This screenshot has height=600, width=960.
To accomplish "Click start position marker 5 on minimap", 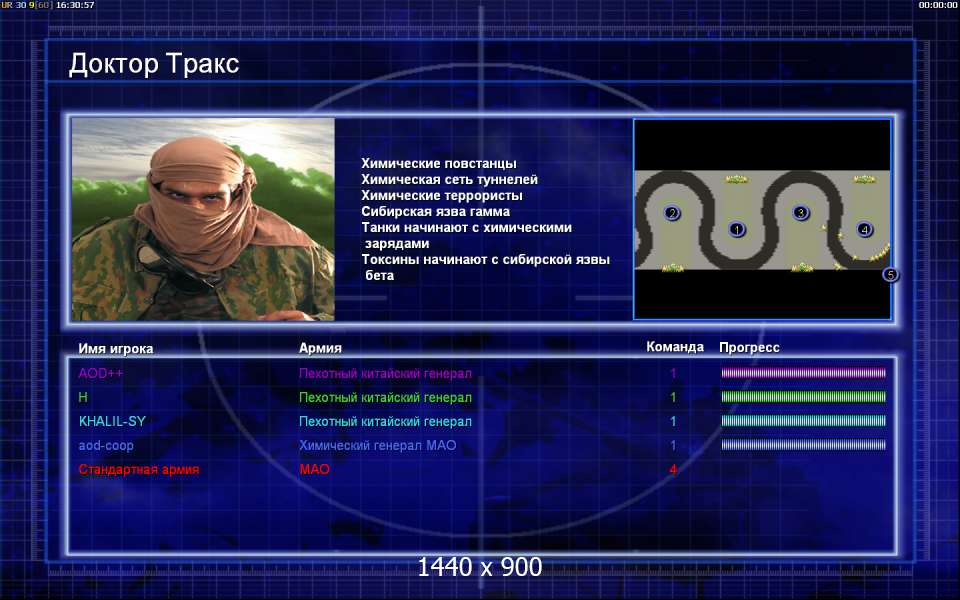I will (x=891, y=274).
